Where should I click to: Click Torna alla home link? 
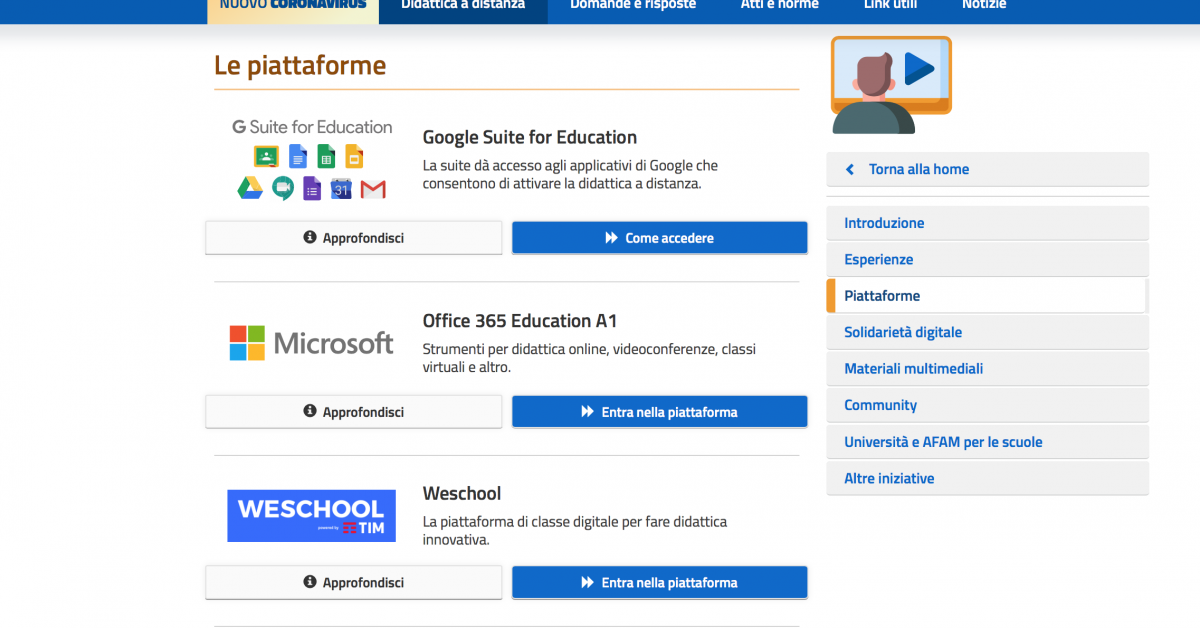point(919,169)
